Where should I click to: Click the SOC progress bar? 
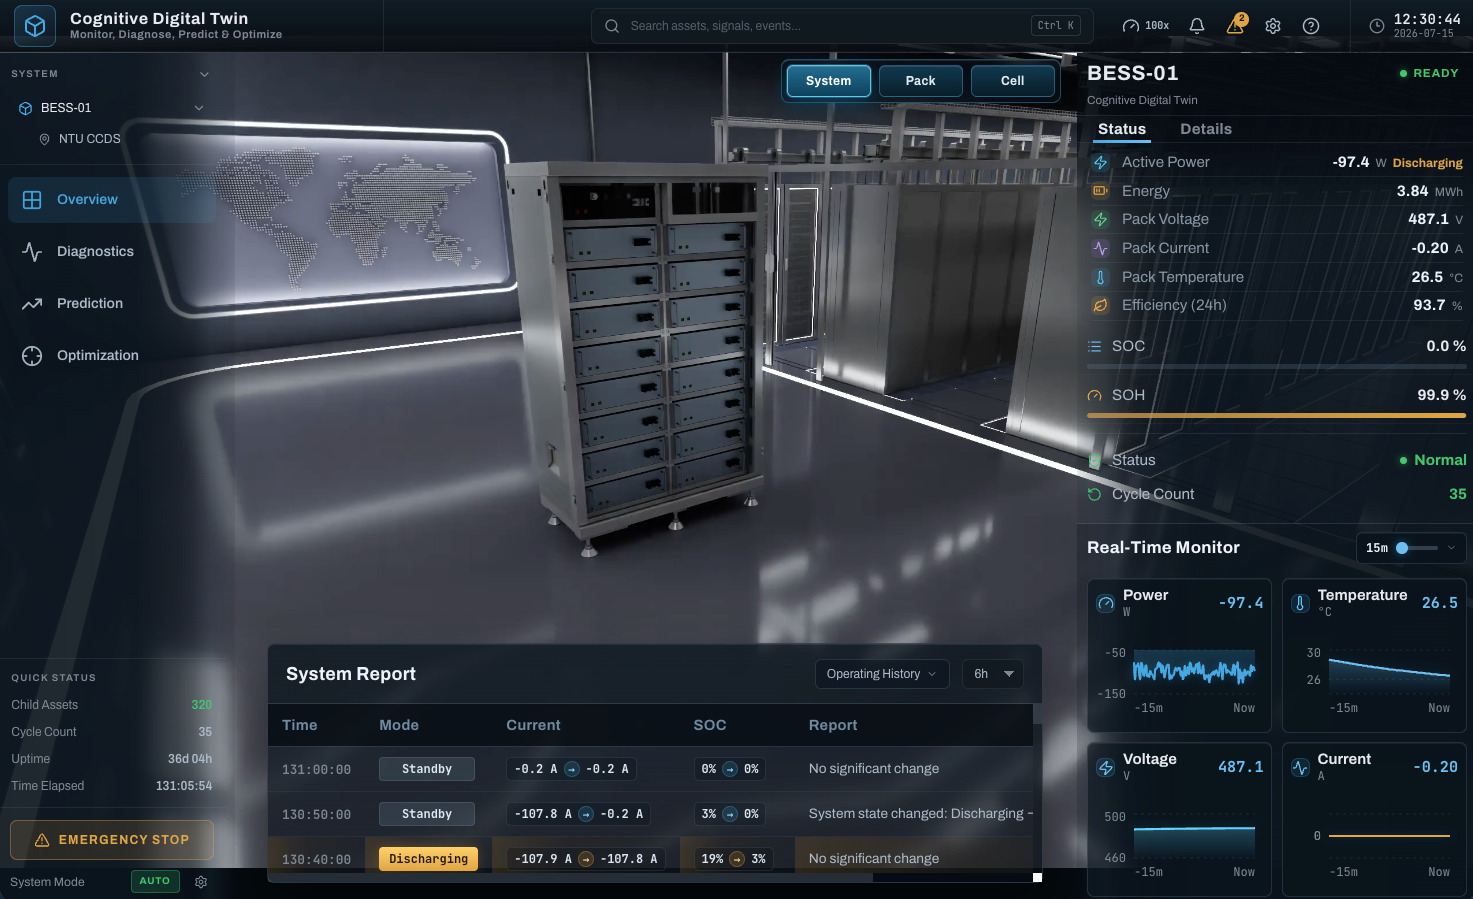pyautogui.click(x=1276, y=367)
